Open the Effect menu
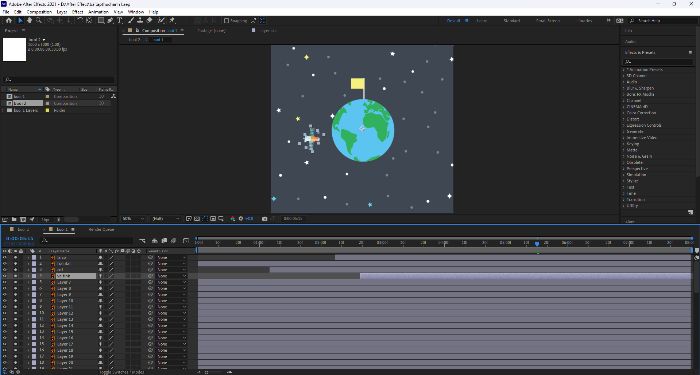 click(77, 12)
